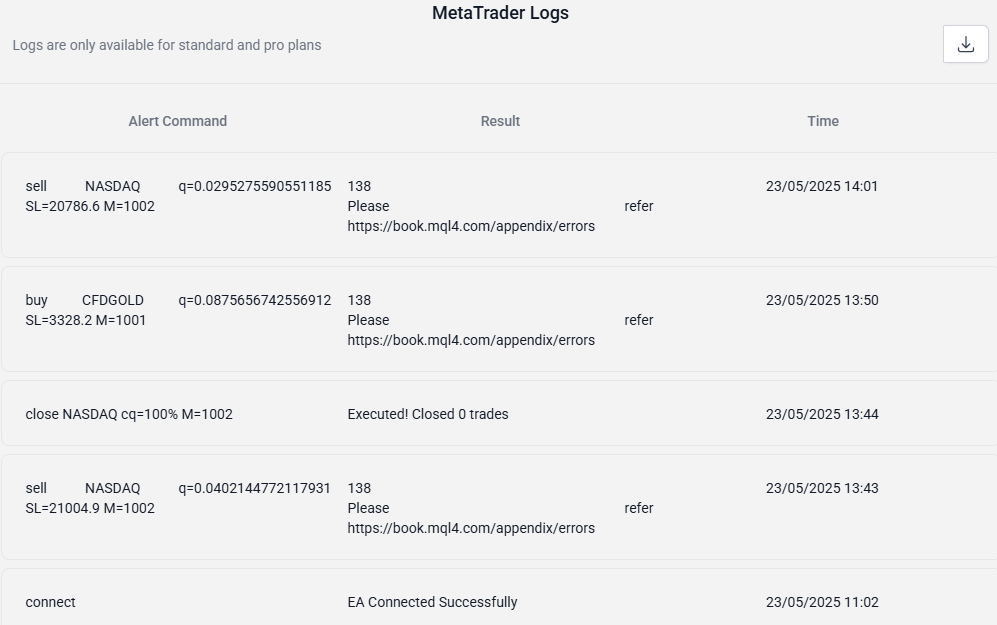Click the standard and pro plans notice
This screenshot has height=625, width=997.
point(167,45)
